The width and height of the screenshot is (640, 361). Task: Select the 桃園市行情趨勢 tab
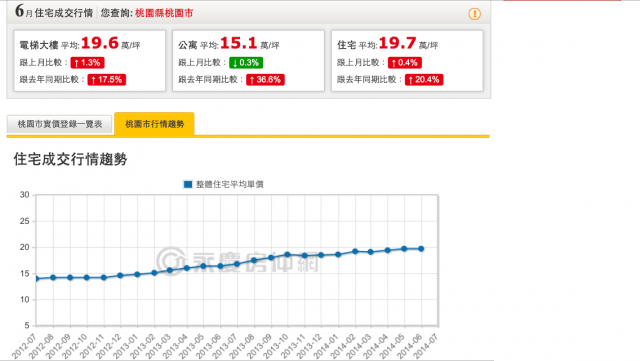click(154, 124)
